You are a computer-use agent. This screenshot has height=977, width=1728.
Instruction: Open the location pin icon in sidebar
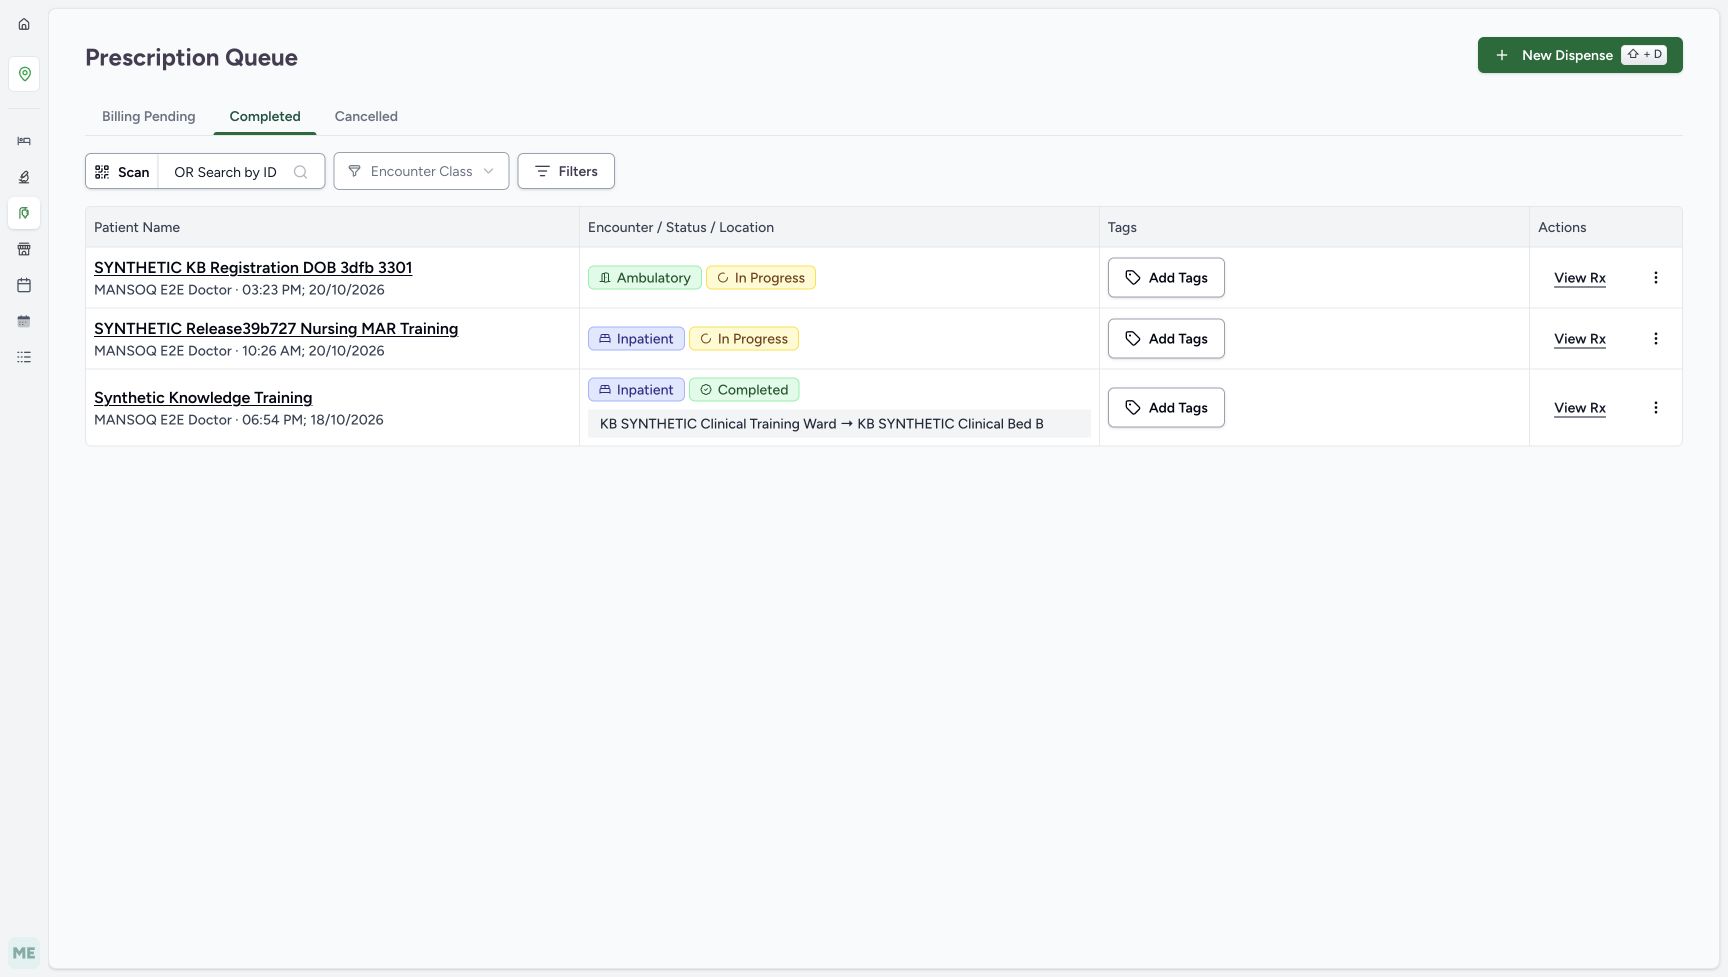(x=24, y=74)
